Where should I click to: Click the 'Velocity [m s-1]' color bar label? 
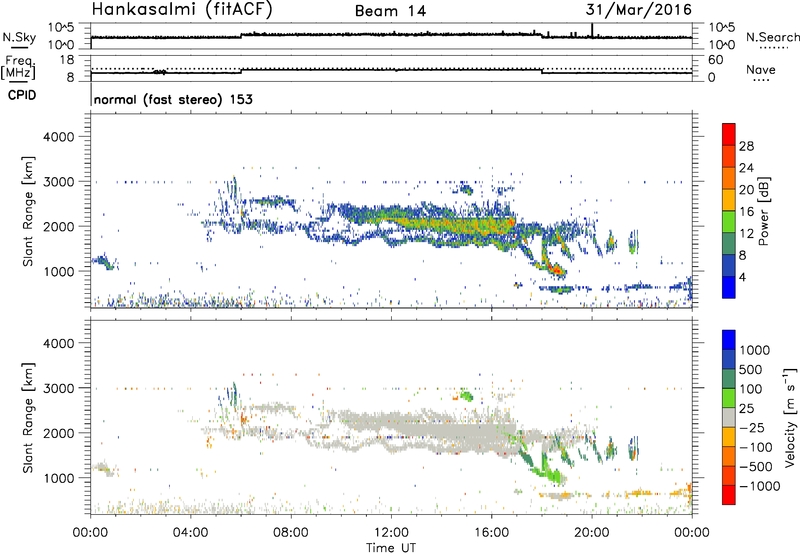(790, 417)
